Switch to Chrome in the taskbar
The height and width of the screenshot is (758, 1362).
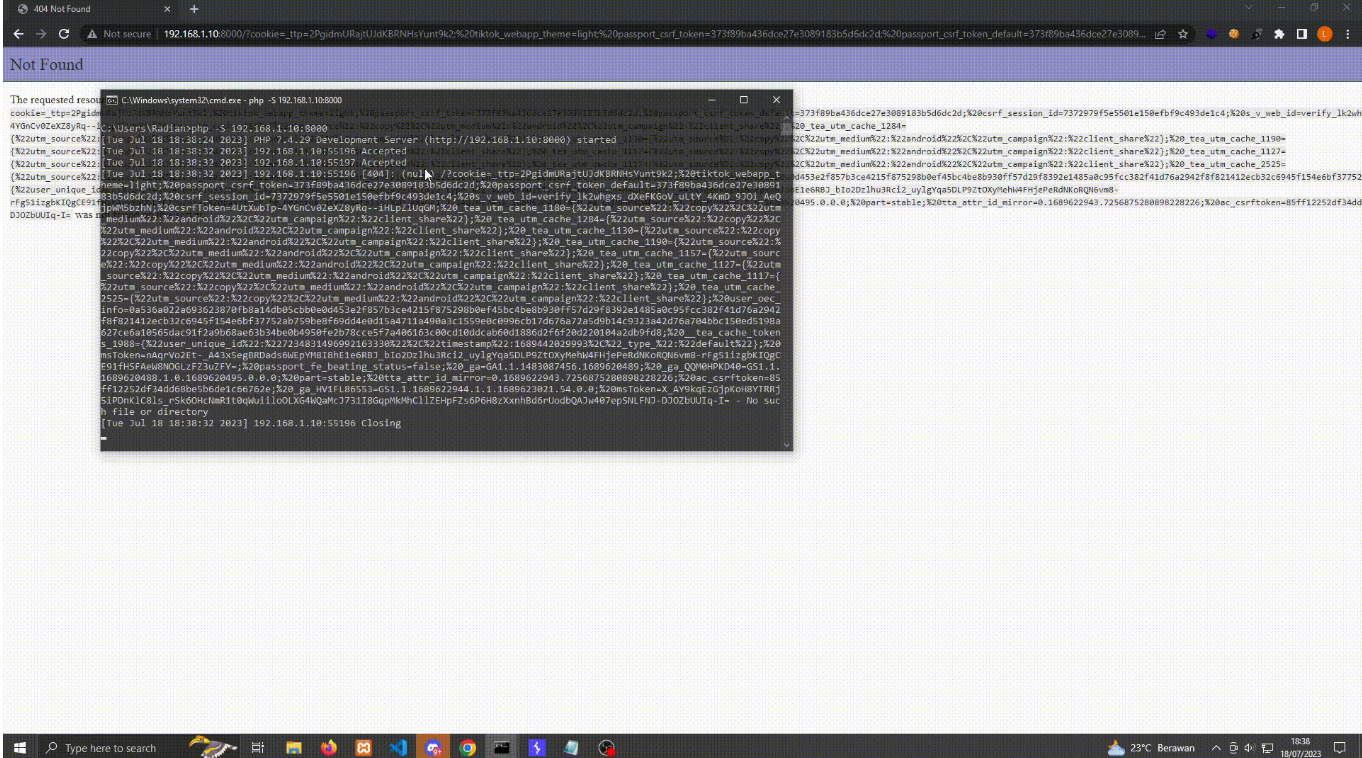[467, 747]
